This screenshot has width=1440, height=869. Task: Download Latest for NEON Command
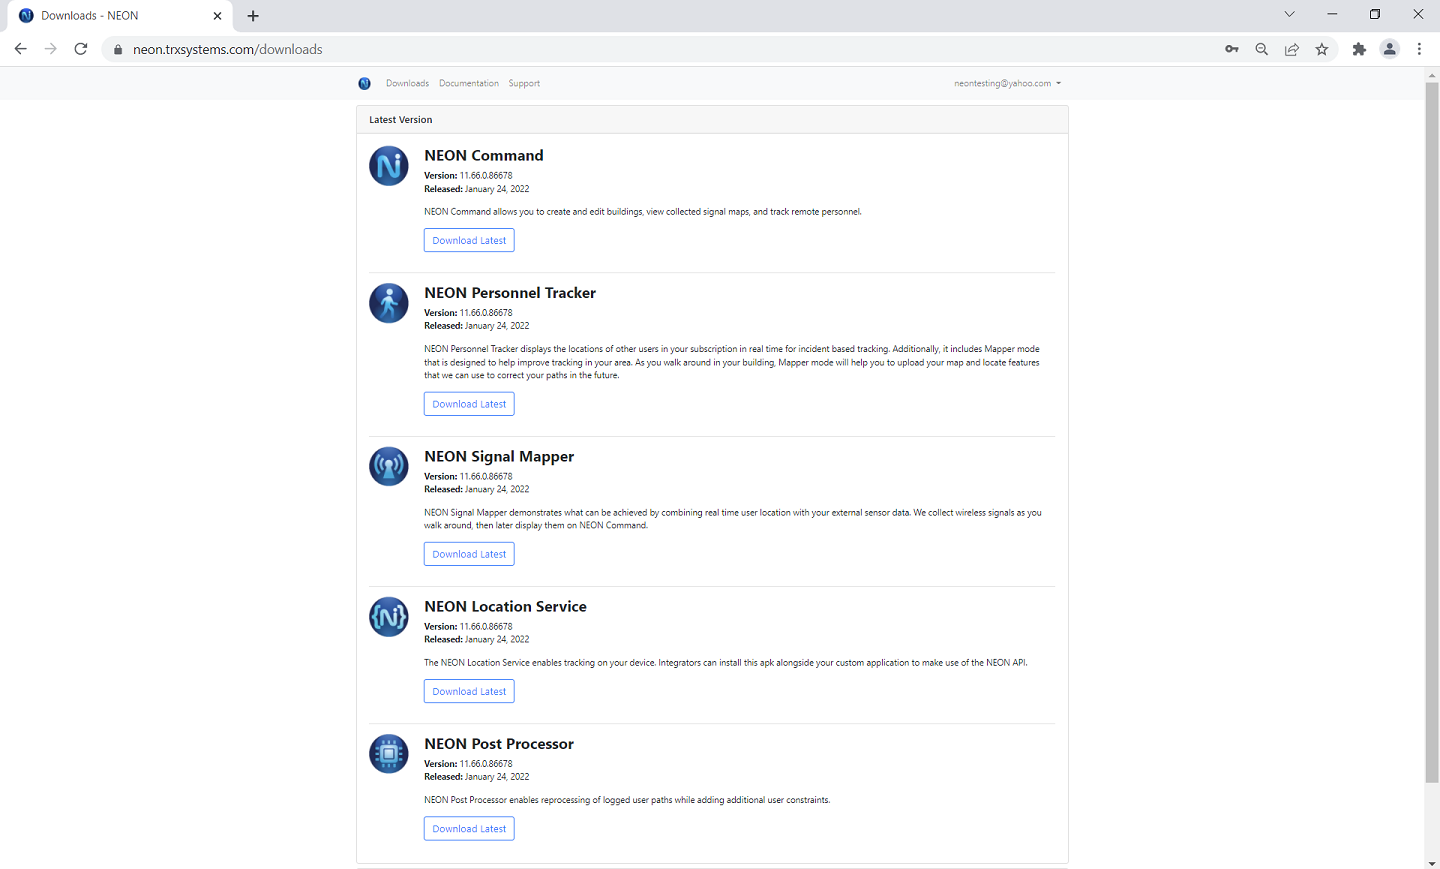[x=469, y=240]
